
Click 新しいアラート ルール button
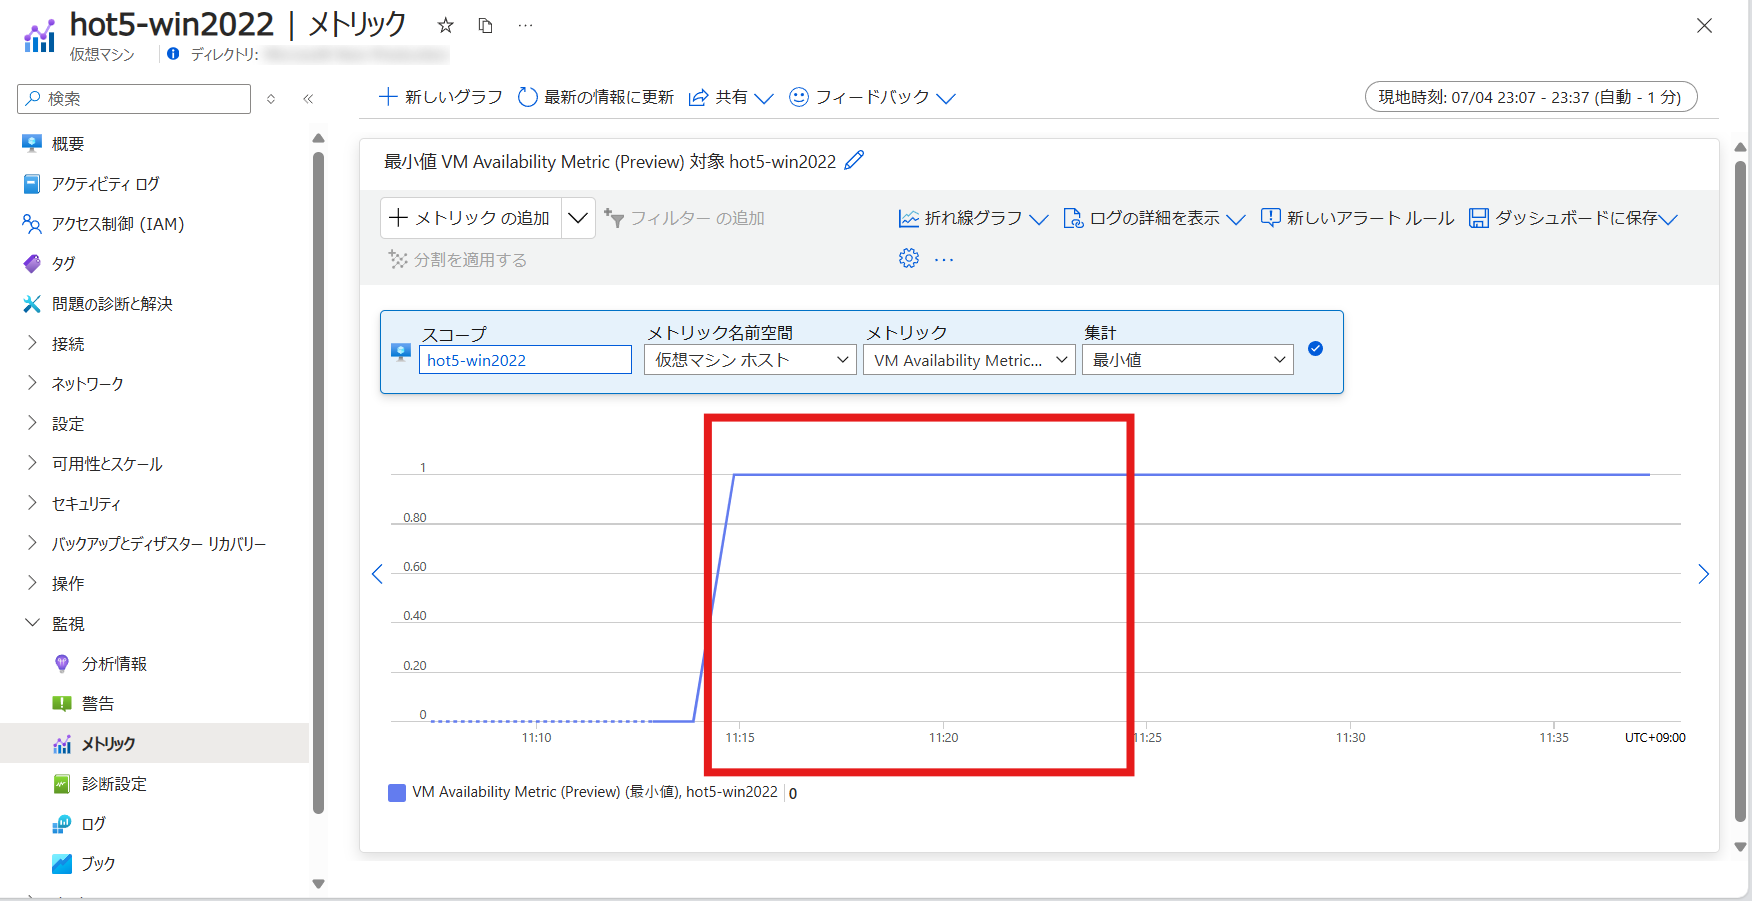1357,218
